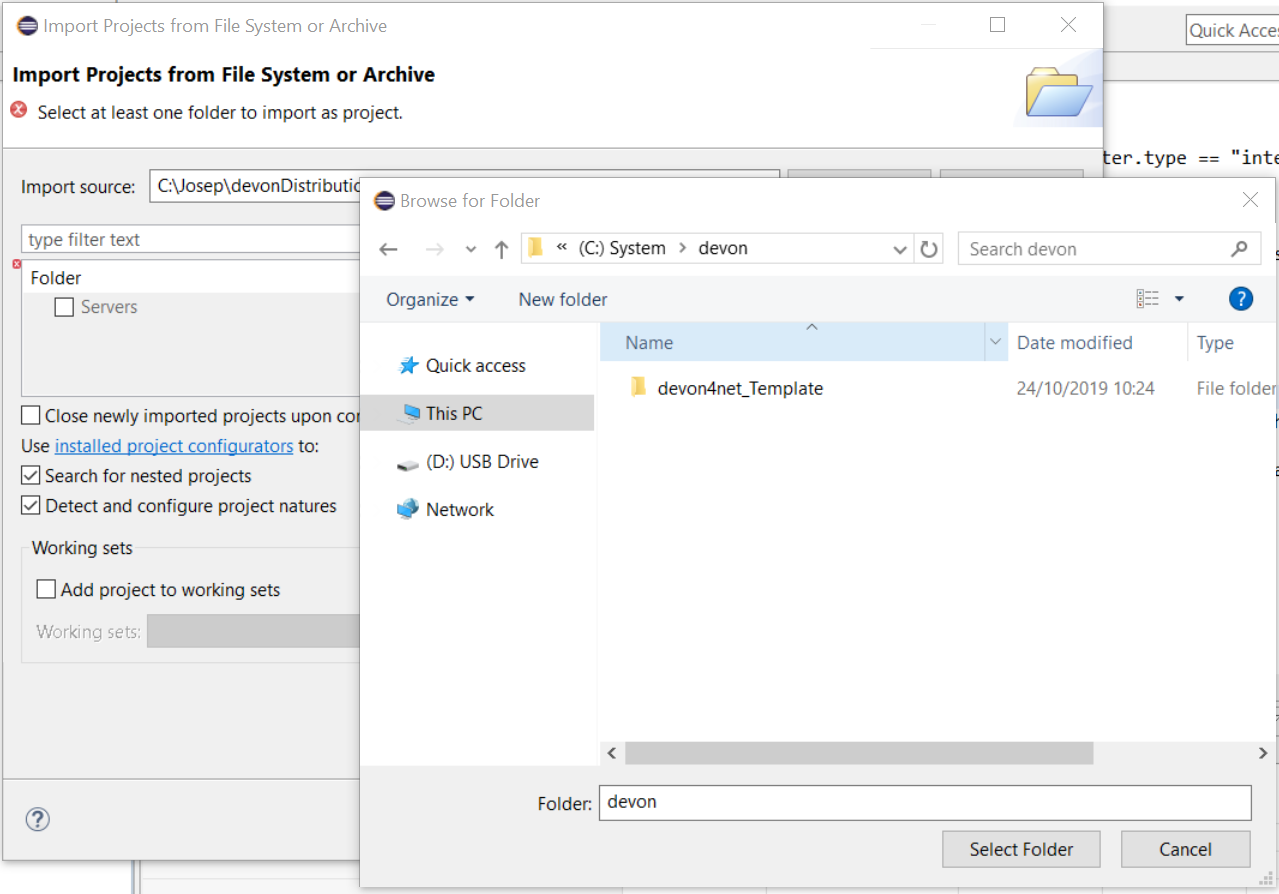The height and width of the screenshot is (894, 1279).
Task: Check Add project to working sets
Action: [46, 590]
